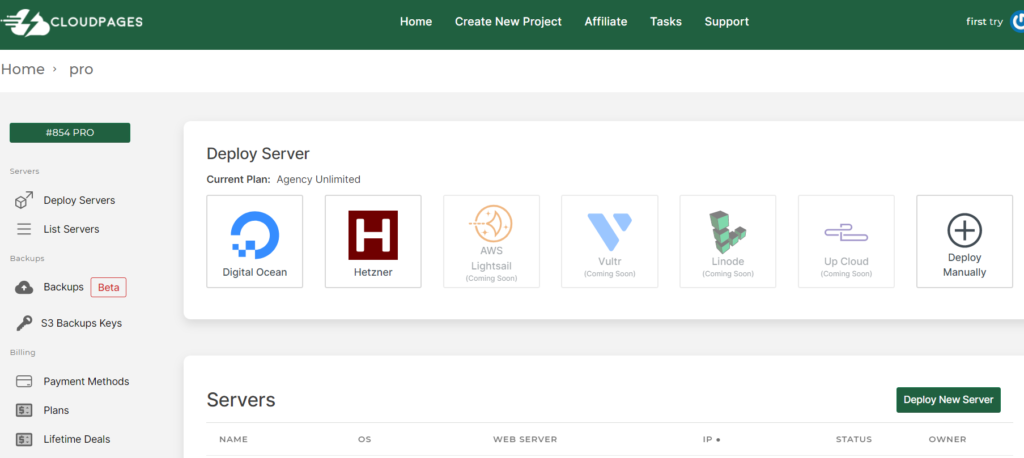Click the Linode provider card
Screen dimensions: 1024x458
[x=728, y=241]
